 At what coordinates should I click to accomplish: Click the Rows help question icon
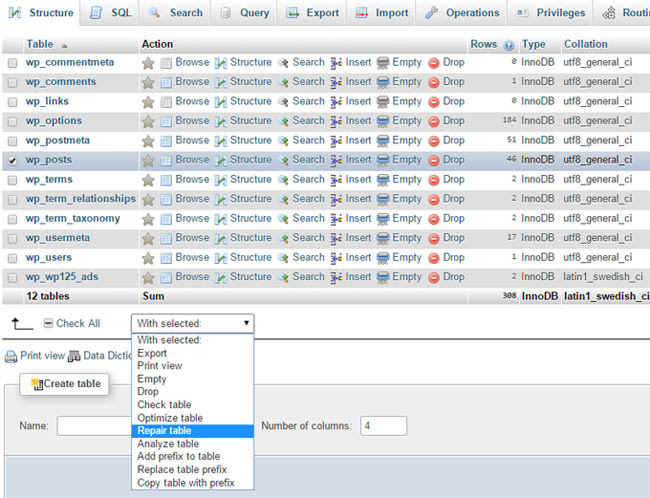point(509,45)
